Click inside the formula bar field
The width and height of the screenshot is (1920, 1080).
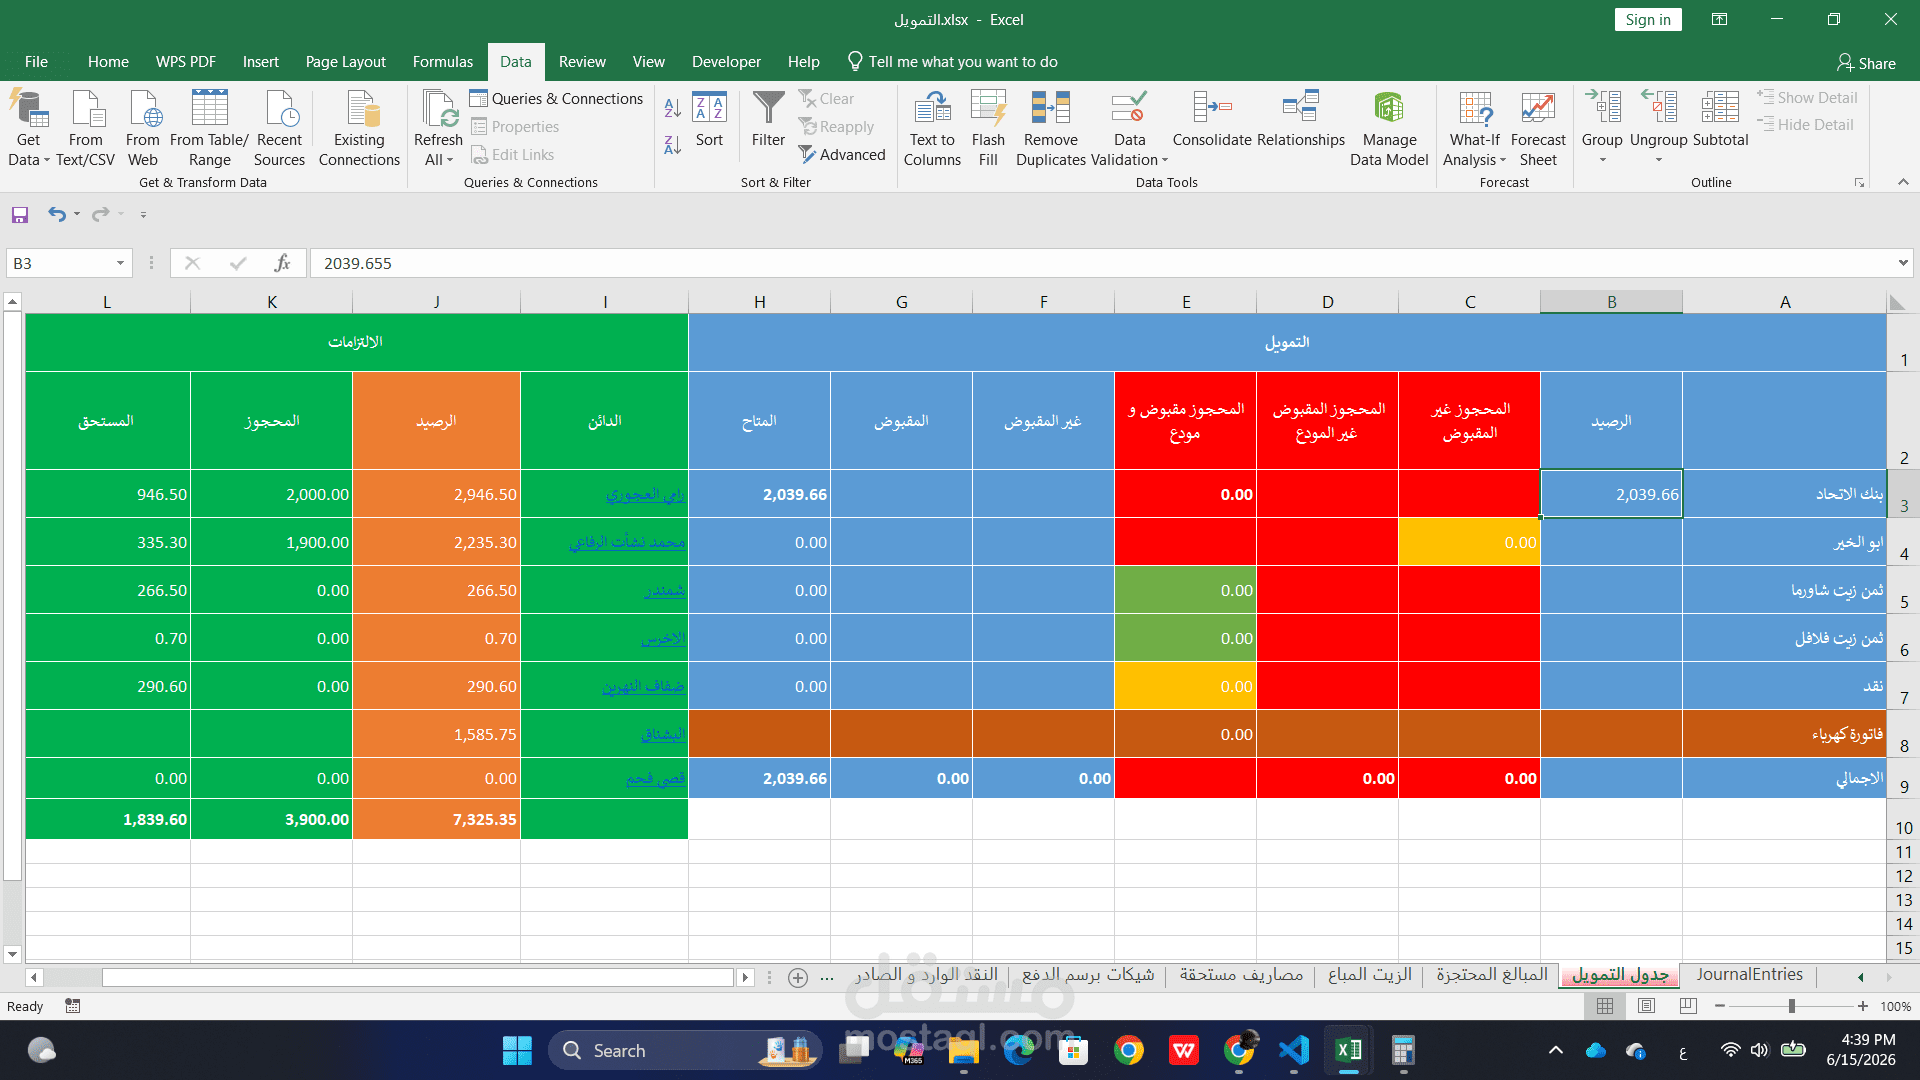(1100, 263)
